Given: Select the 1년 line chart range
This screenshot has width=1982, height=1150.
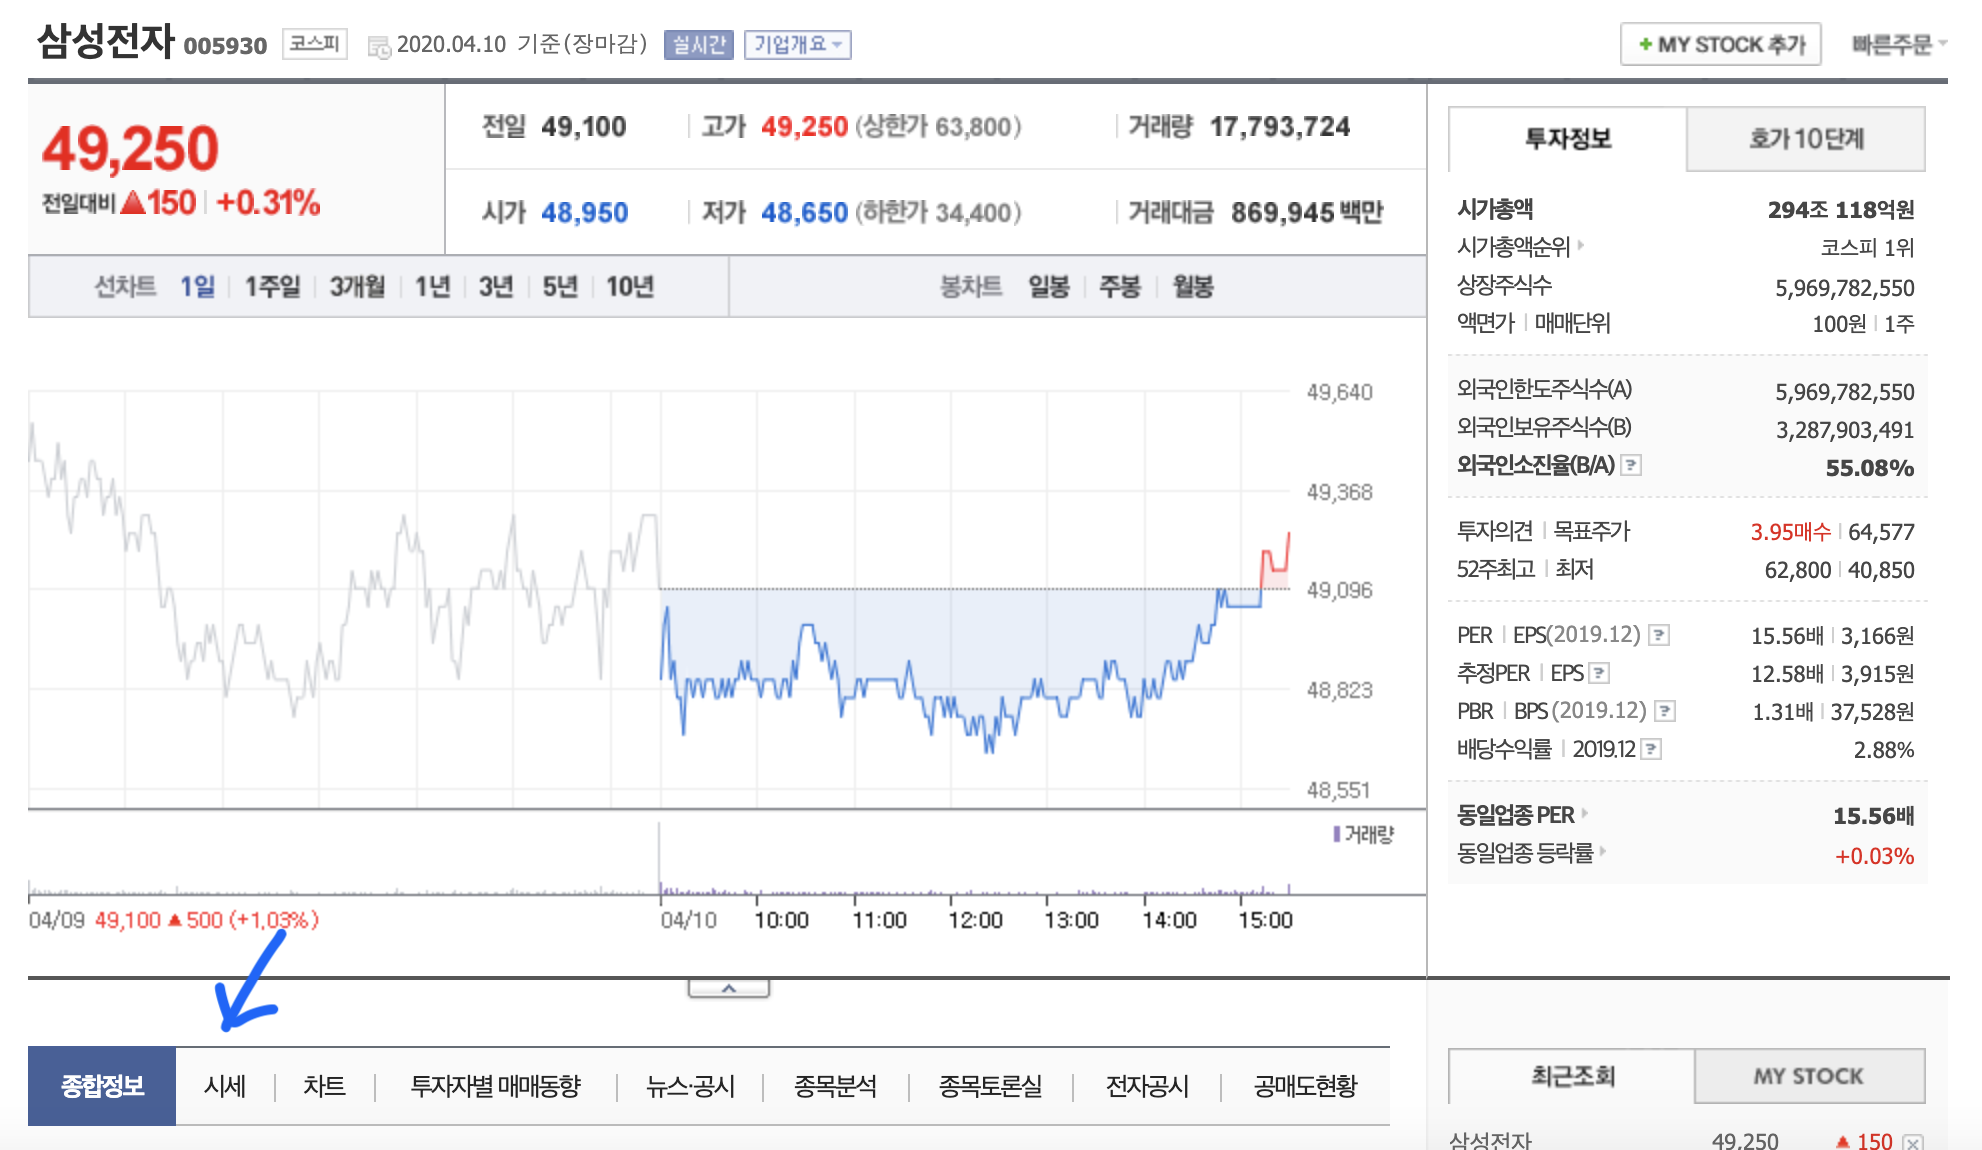Looking at the screenshot, I should [433, 287].
